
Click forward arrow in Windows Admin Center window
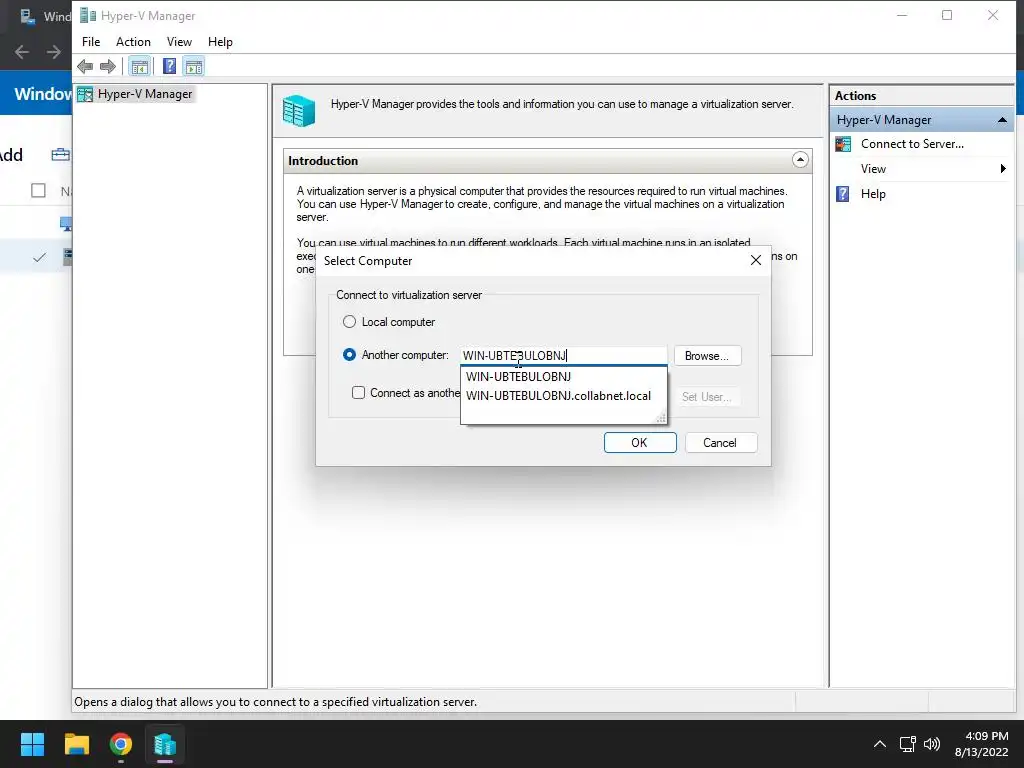[54, 52]
